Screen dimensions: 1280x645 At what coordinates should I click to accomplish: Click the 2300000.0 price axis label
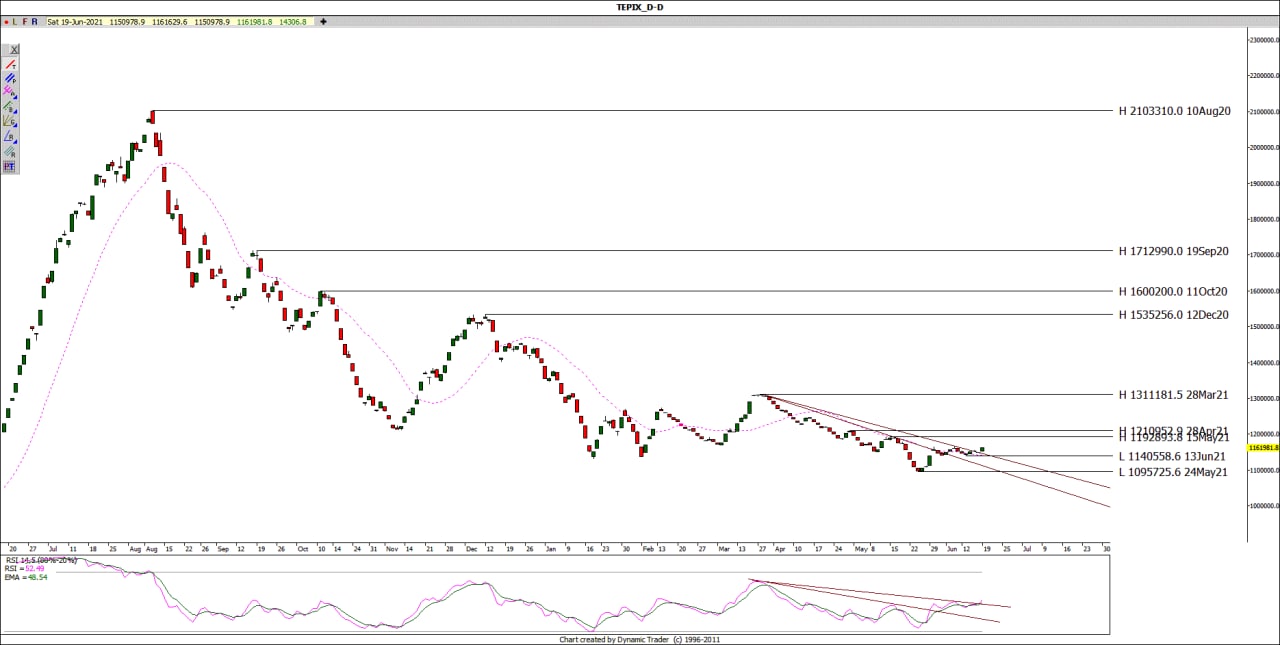(1264, 40)
